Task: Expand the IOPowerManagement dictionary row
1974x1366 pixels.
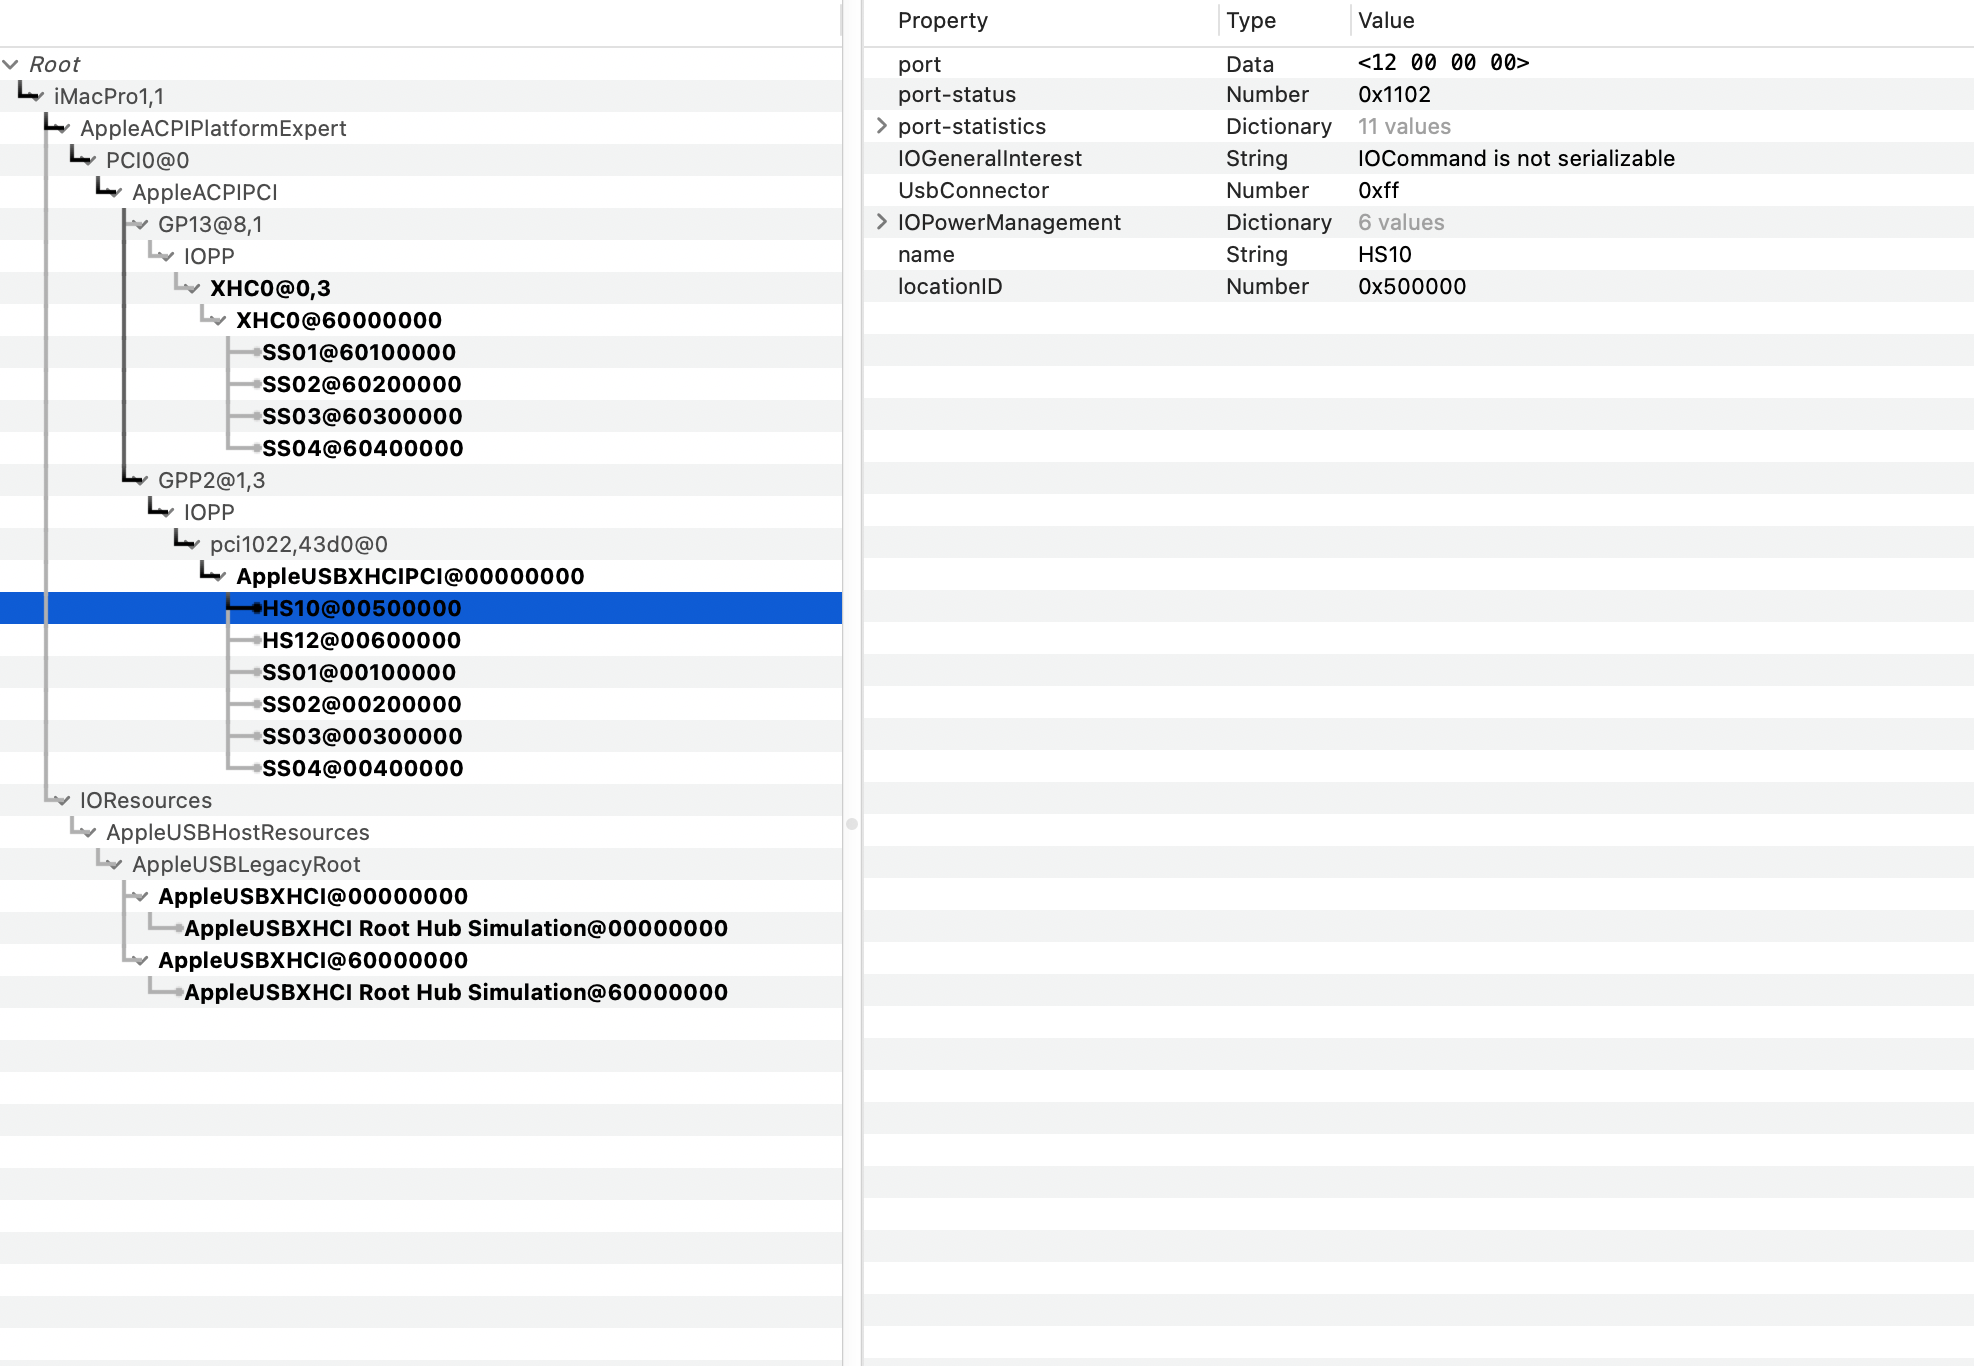Action: (881, 222)
